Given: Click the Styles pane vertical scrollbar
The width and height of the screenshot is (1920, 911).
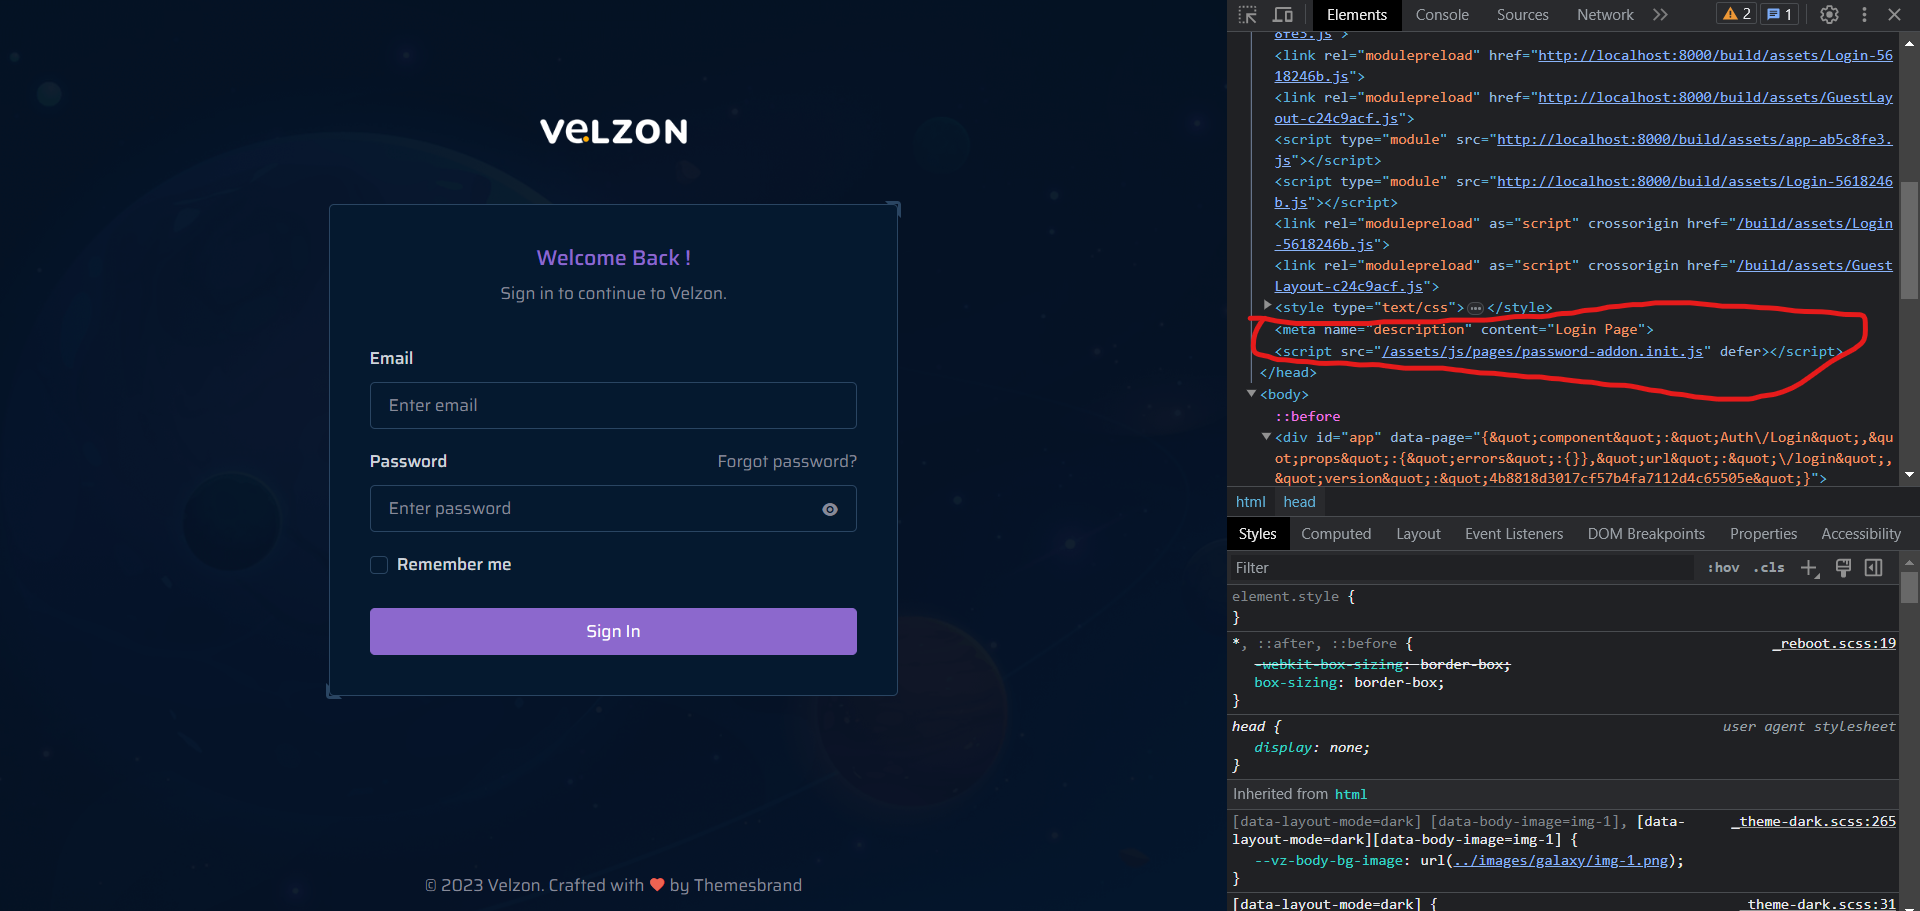Looking at the screenshot, I should pos(1909,587).
